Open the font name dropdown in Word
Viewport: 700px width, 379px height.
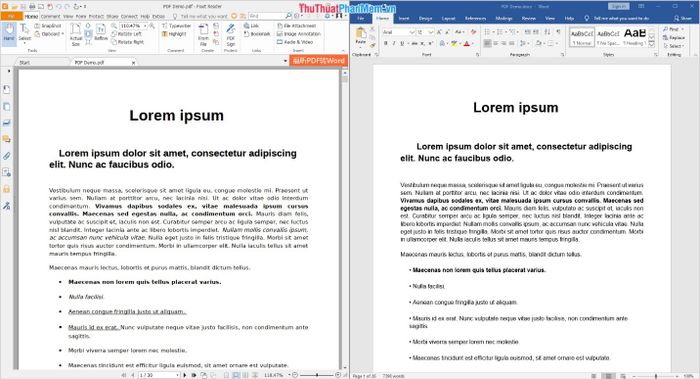click(x=412, y=32)
